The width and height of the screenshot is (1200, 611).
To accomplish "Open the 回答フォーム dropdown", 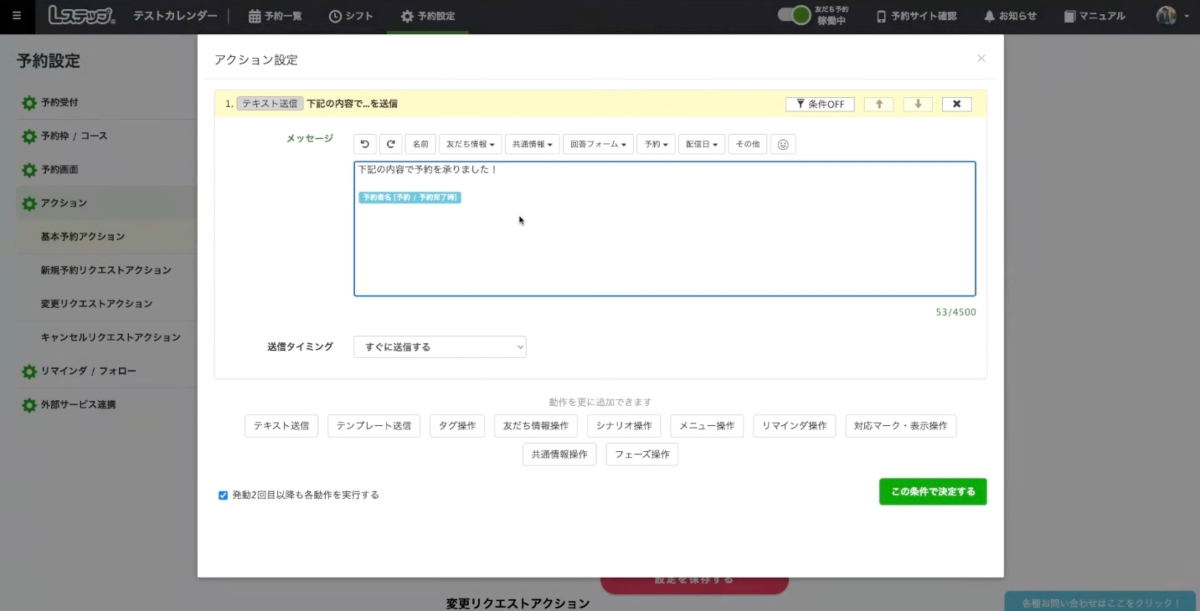I will [x=598, y=145].
